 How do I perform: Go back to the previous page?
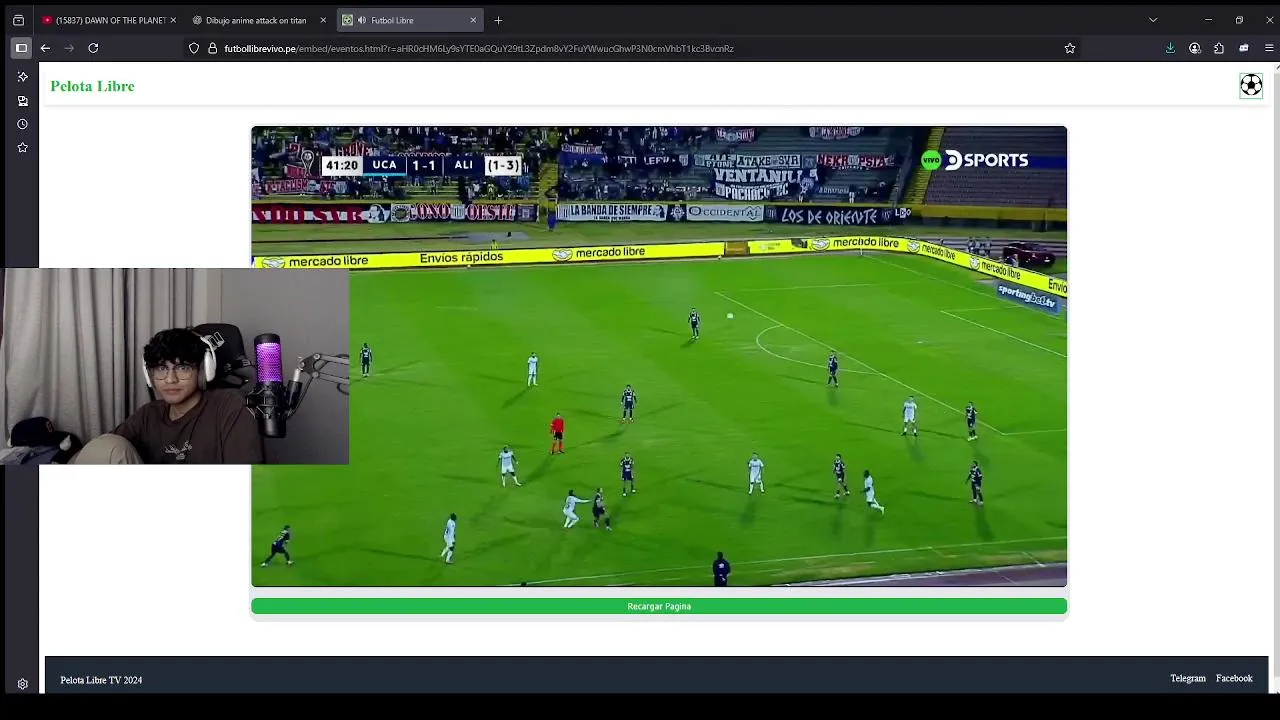pos(45,48)
